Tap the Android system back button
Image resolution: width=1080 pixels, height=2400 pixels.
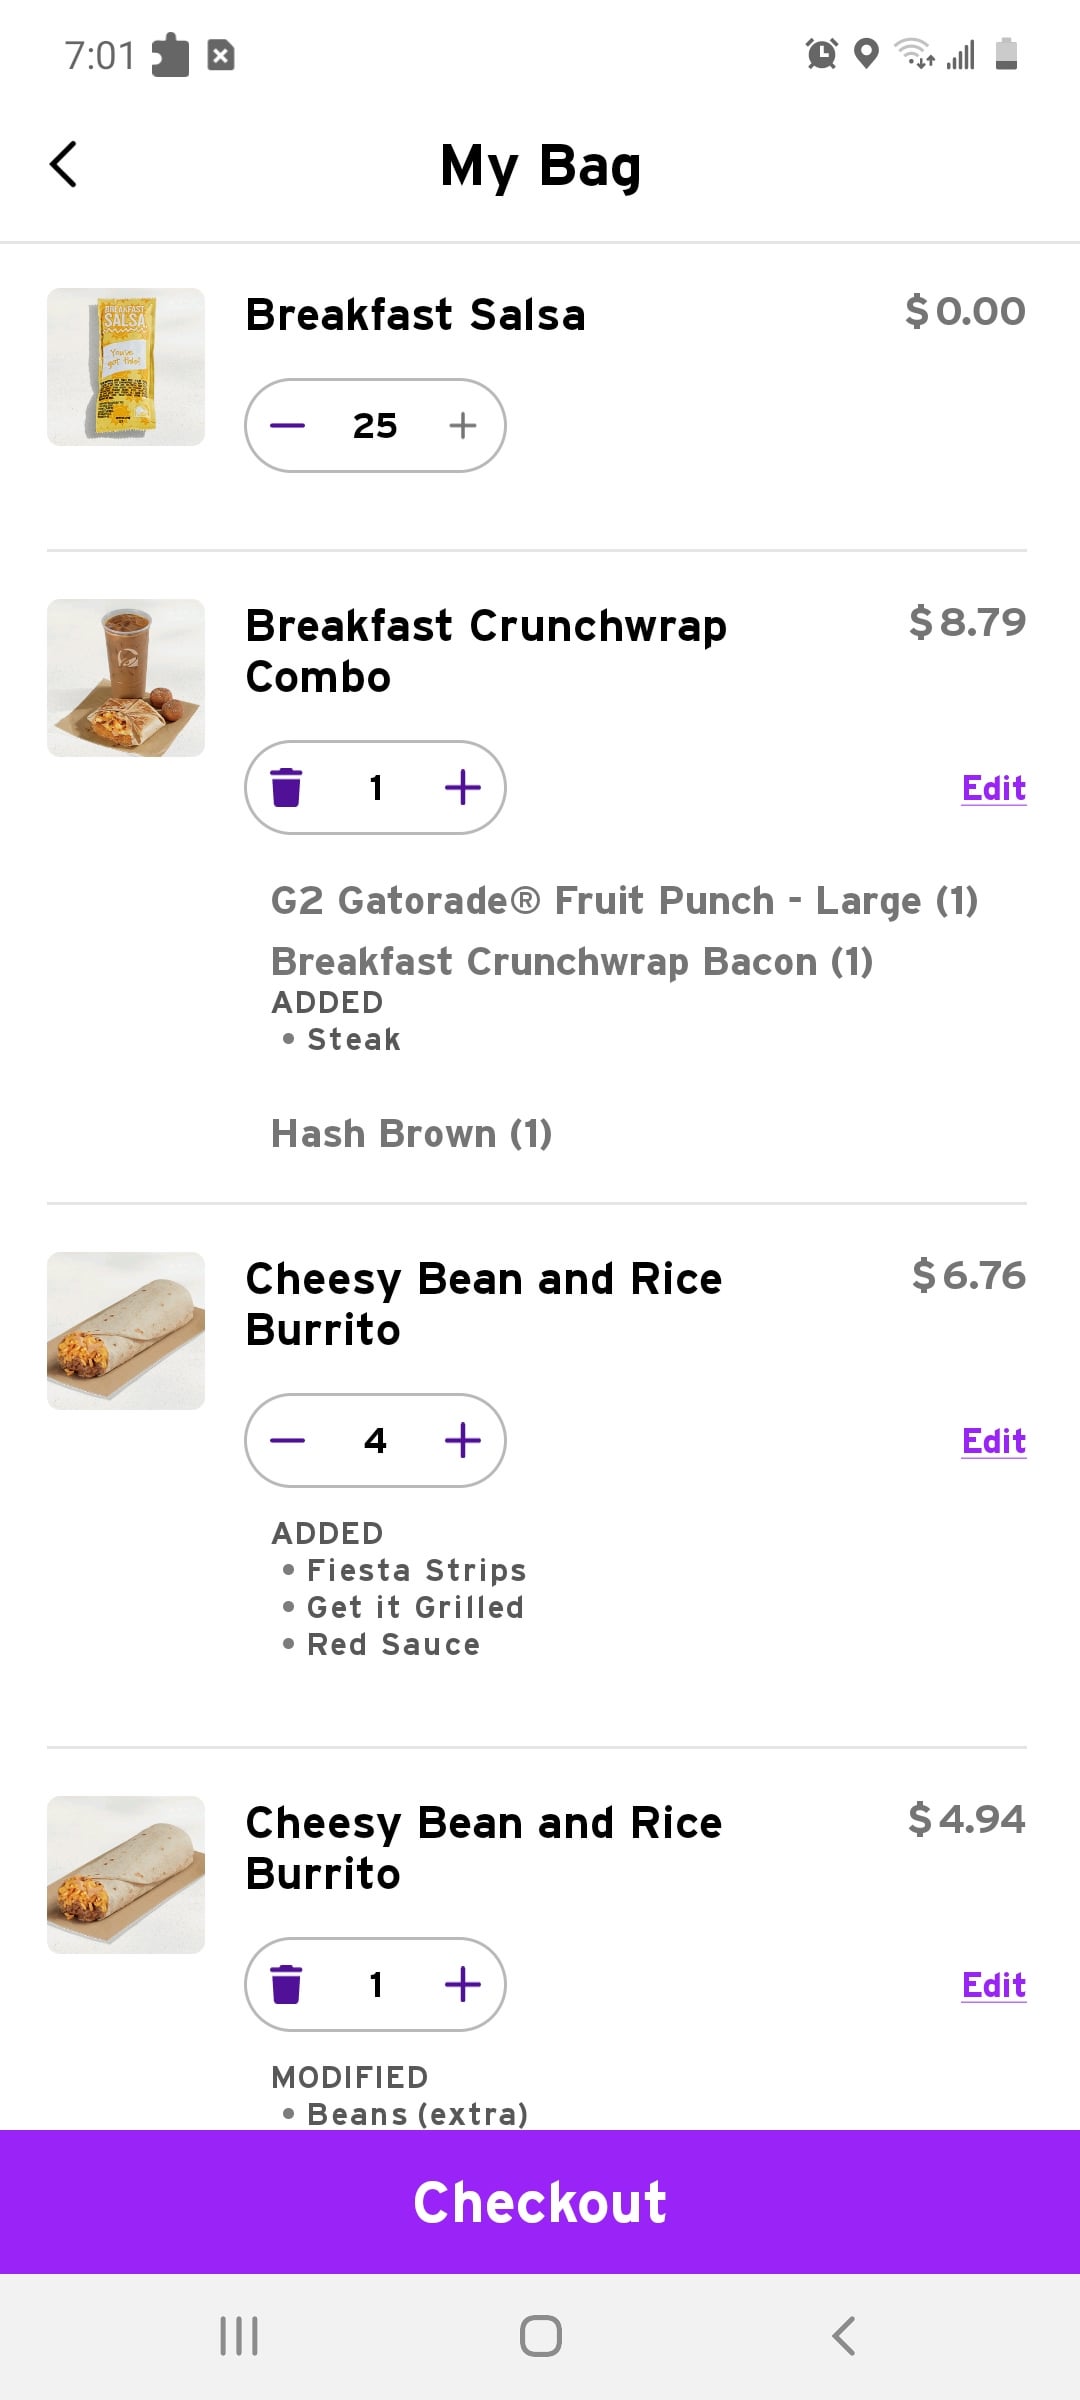point(843,2336)
